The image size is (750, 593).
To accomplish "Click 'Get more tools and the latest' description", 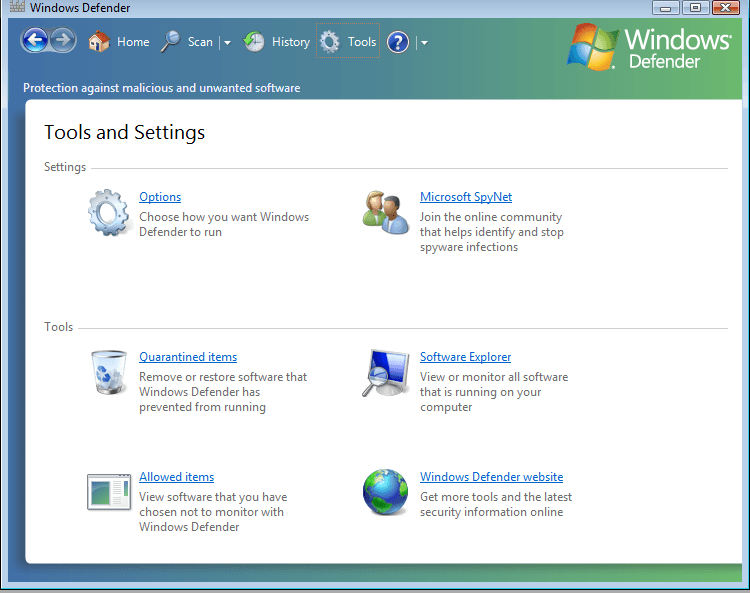I will [x=496, y=504].
